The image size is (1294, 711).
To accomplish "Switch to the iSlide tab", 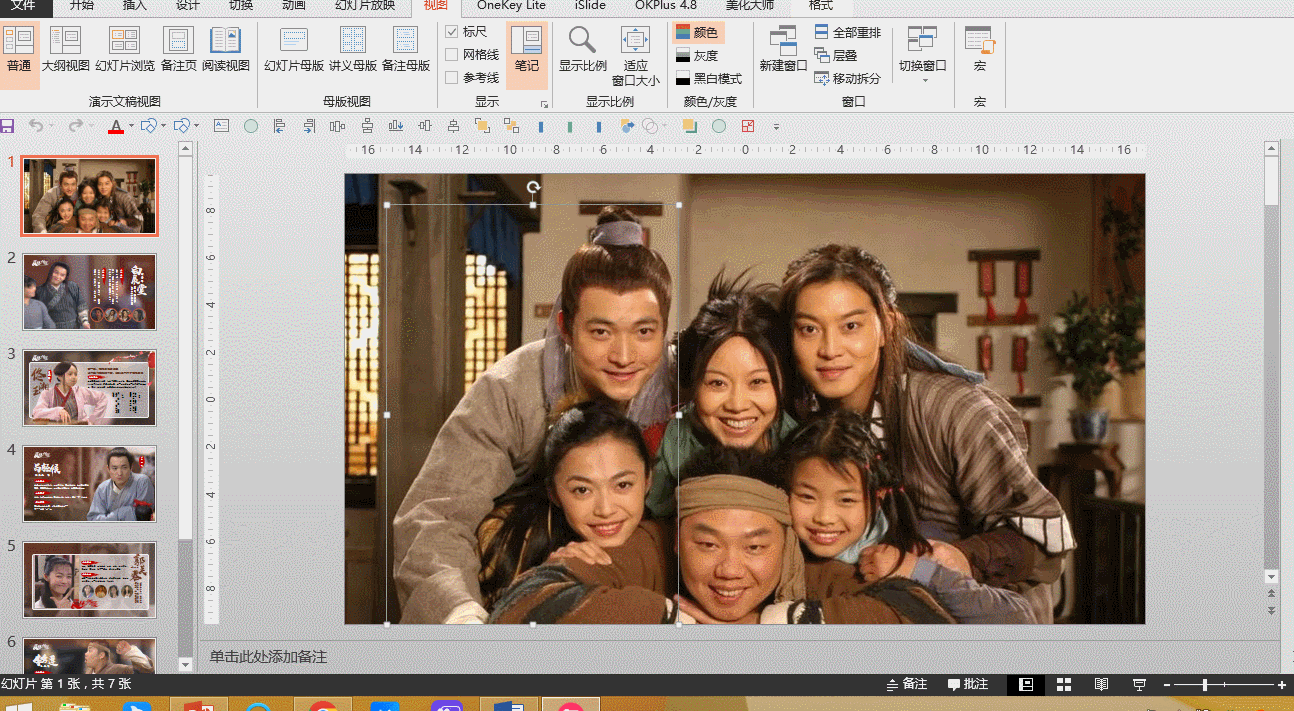I will tap(590, 5).
